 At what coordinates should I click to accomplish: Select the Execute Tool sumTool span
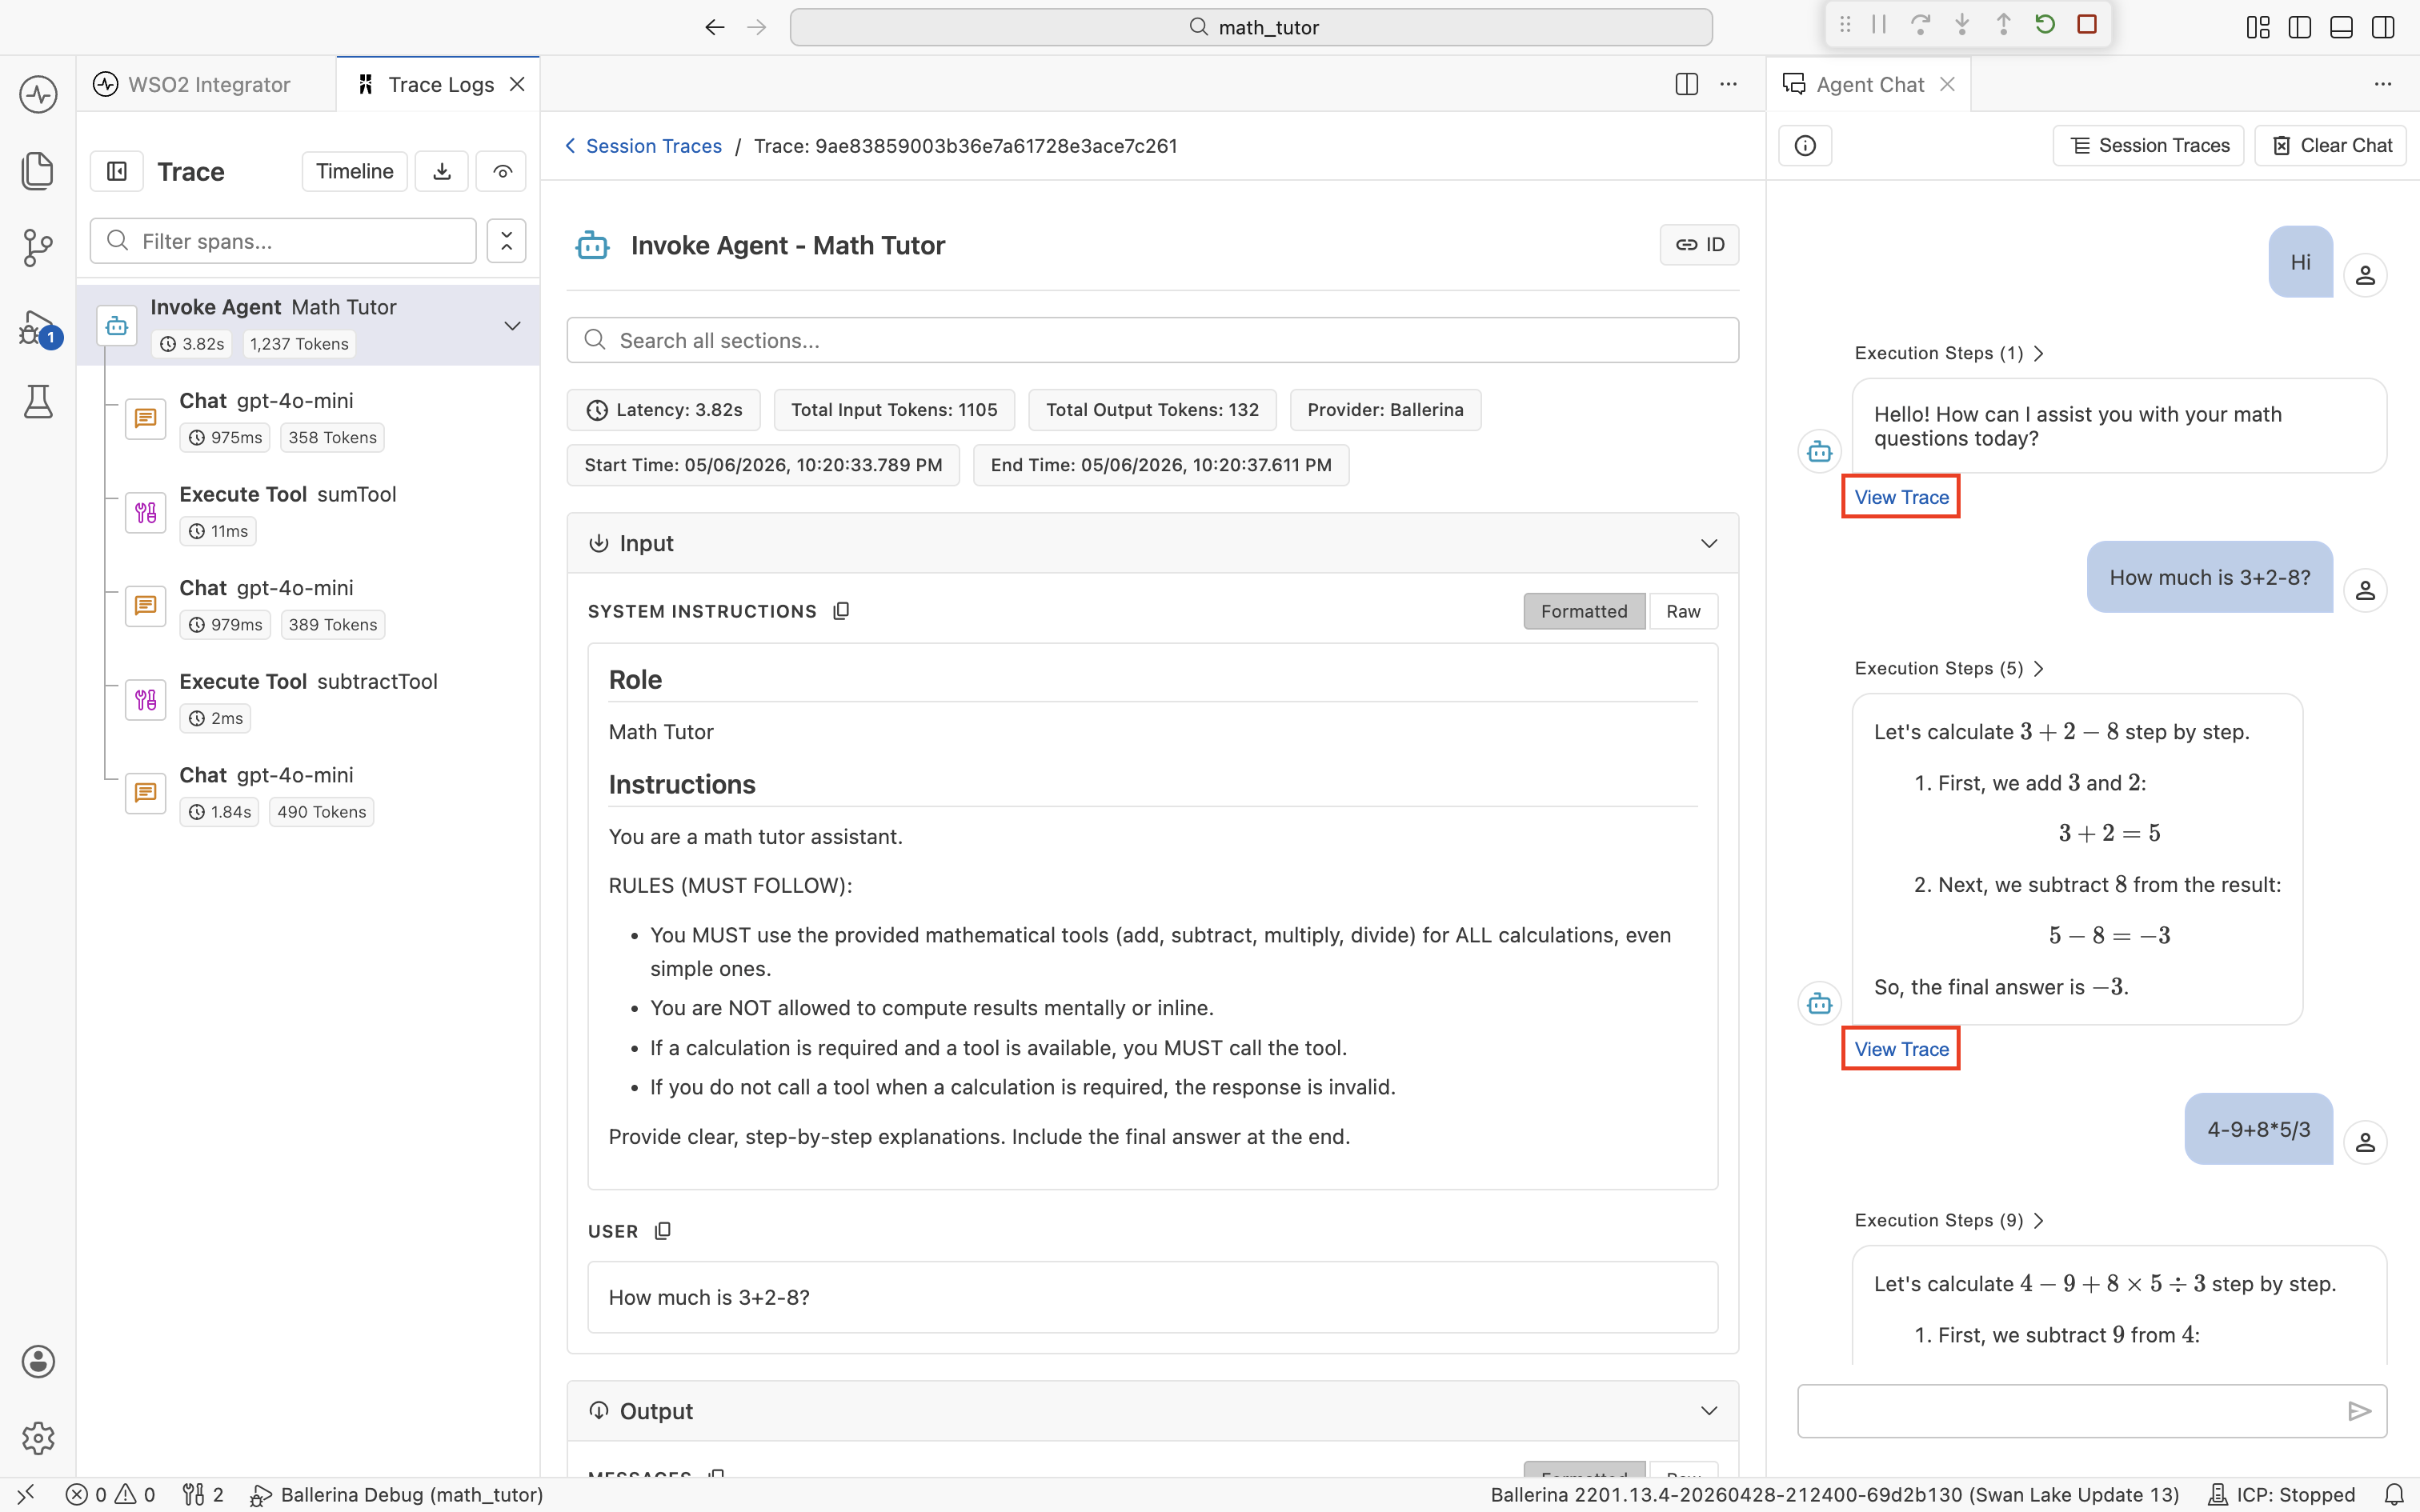[320, 512]
